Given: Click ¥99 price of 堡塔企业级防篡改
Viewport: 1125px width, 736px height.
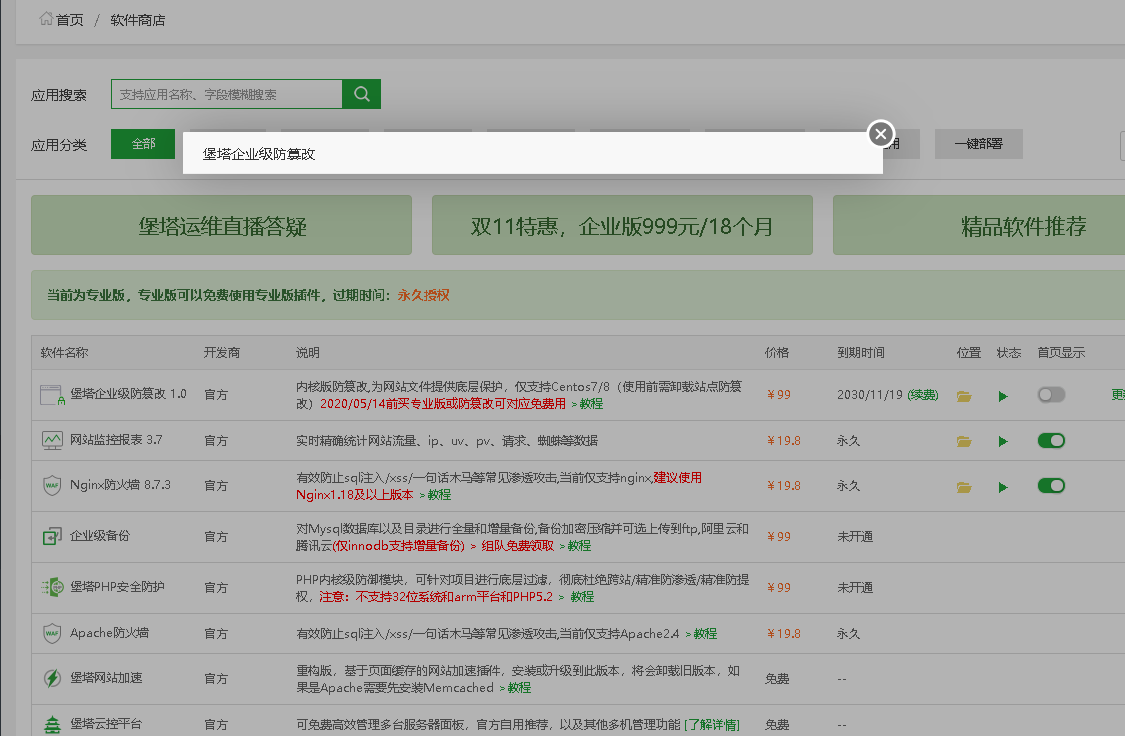Looking at the screenshot, I should [778, 395].
